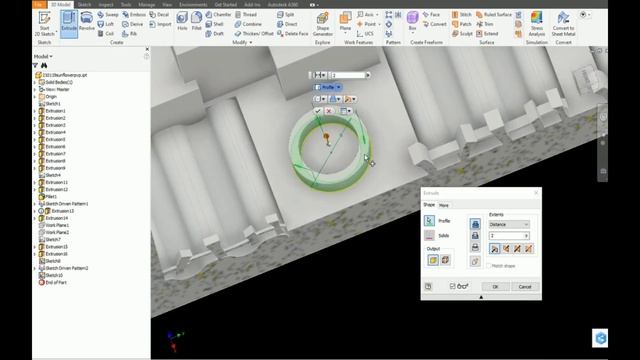Open the Extents Distance dropdown

pyautogui.click(x=509, y=224)
